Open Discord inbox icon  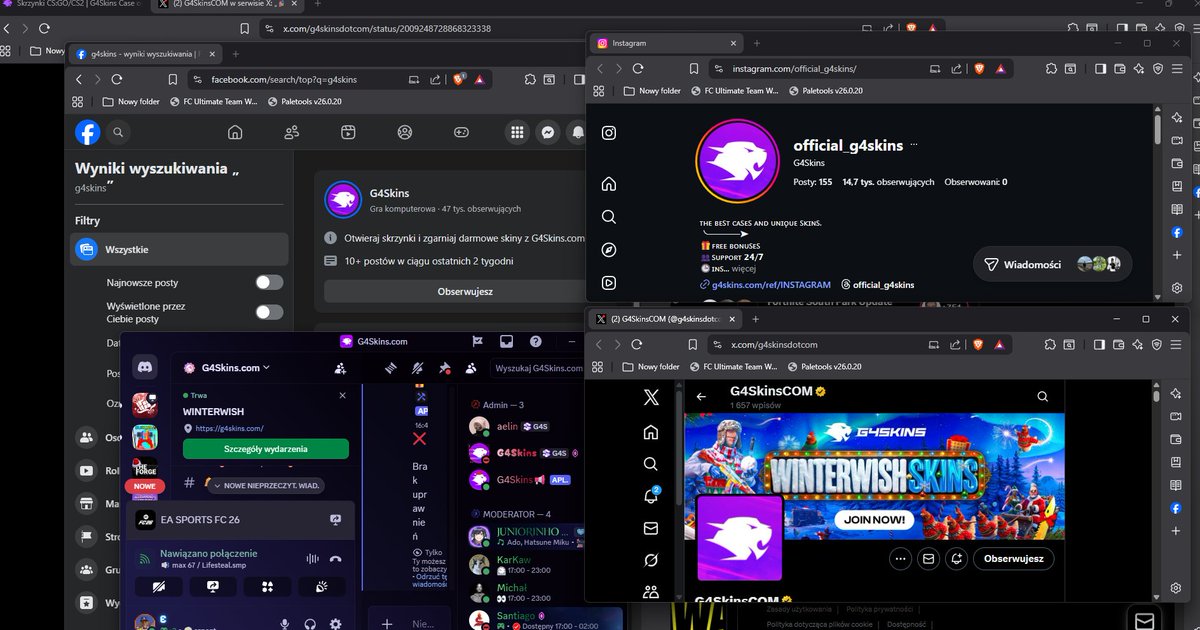click(x=507, y=341)
